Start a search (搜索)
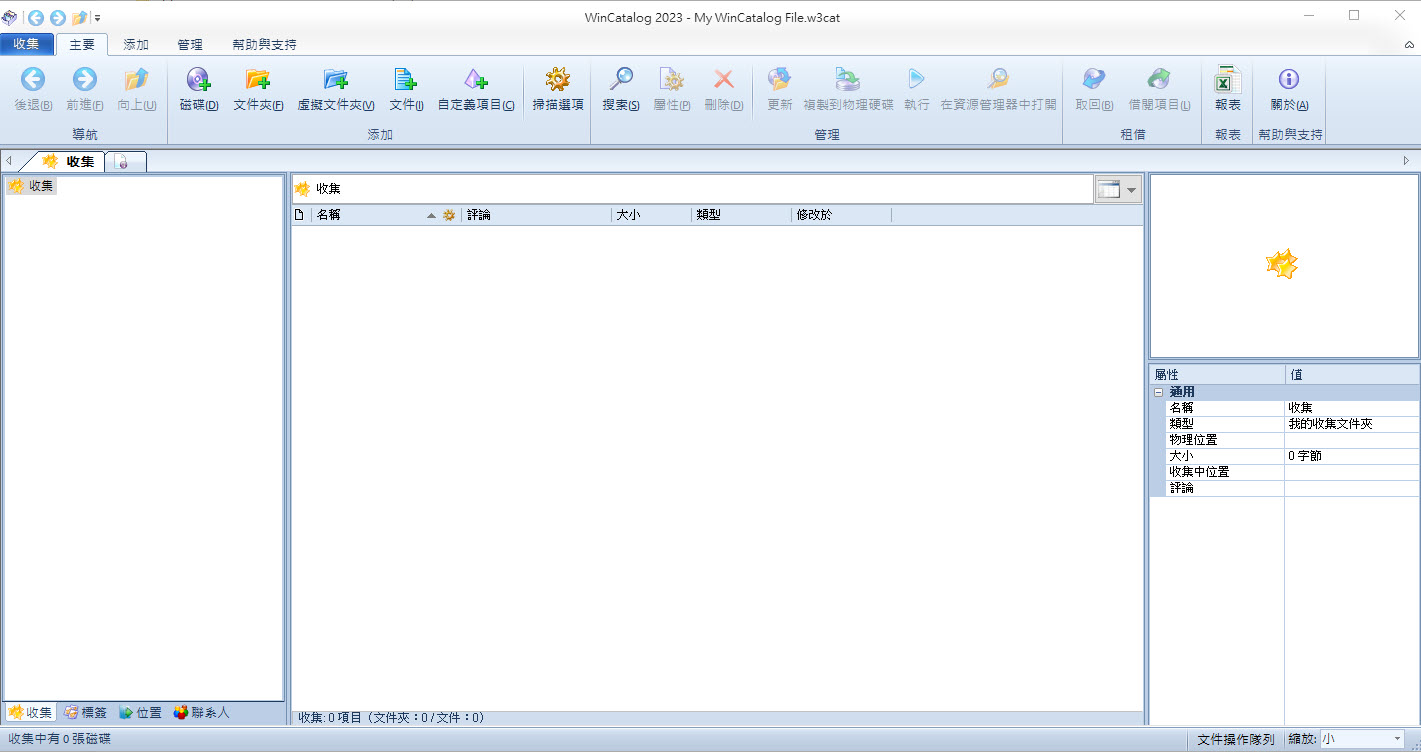Image resolution: width=1421 pixels, height=752 pixels. pos(620,90)
